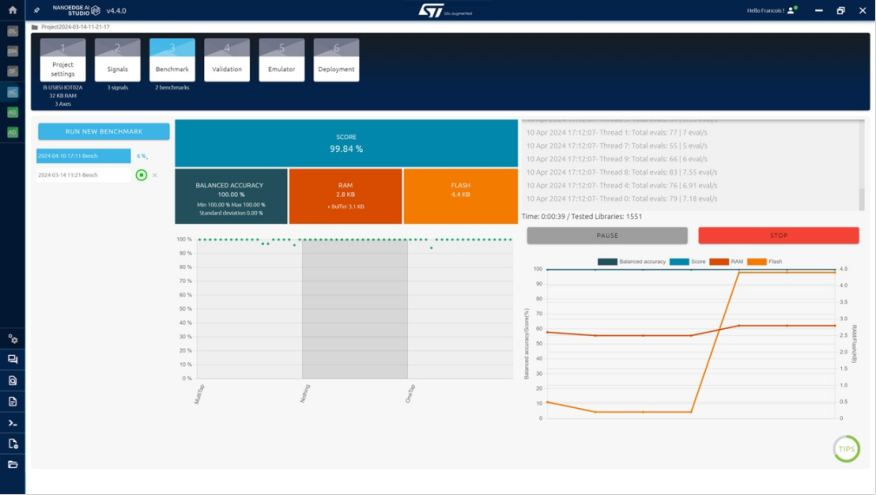Open the command-line console sidebar icon

click(12, 423)
